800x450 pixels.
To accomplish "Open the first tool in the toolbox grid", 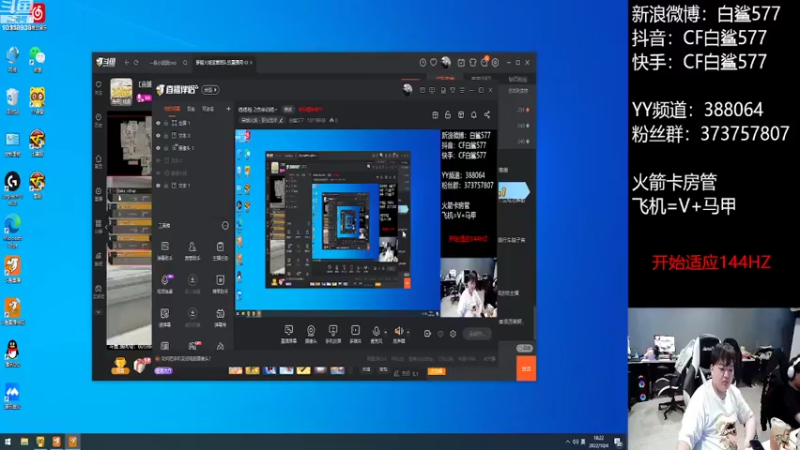I will coord(165,250).
